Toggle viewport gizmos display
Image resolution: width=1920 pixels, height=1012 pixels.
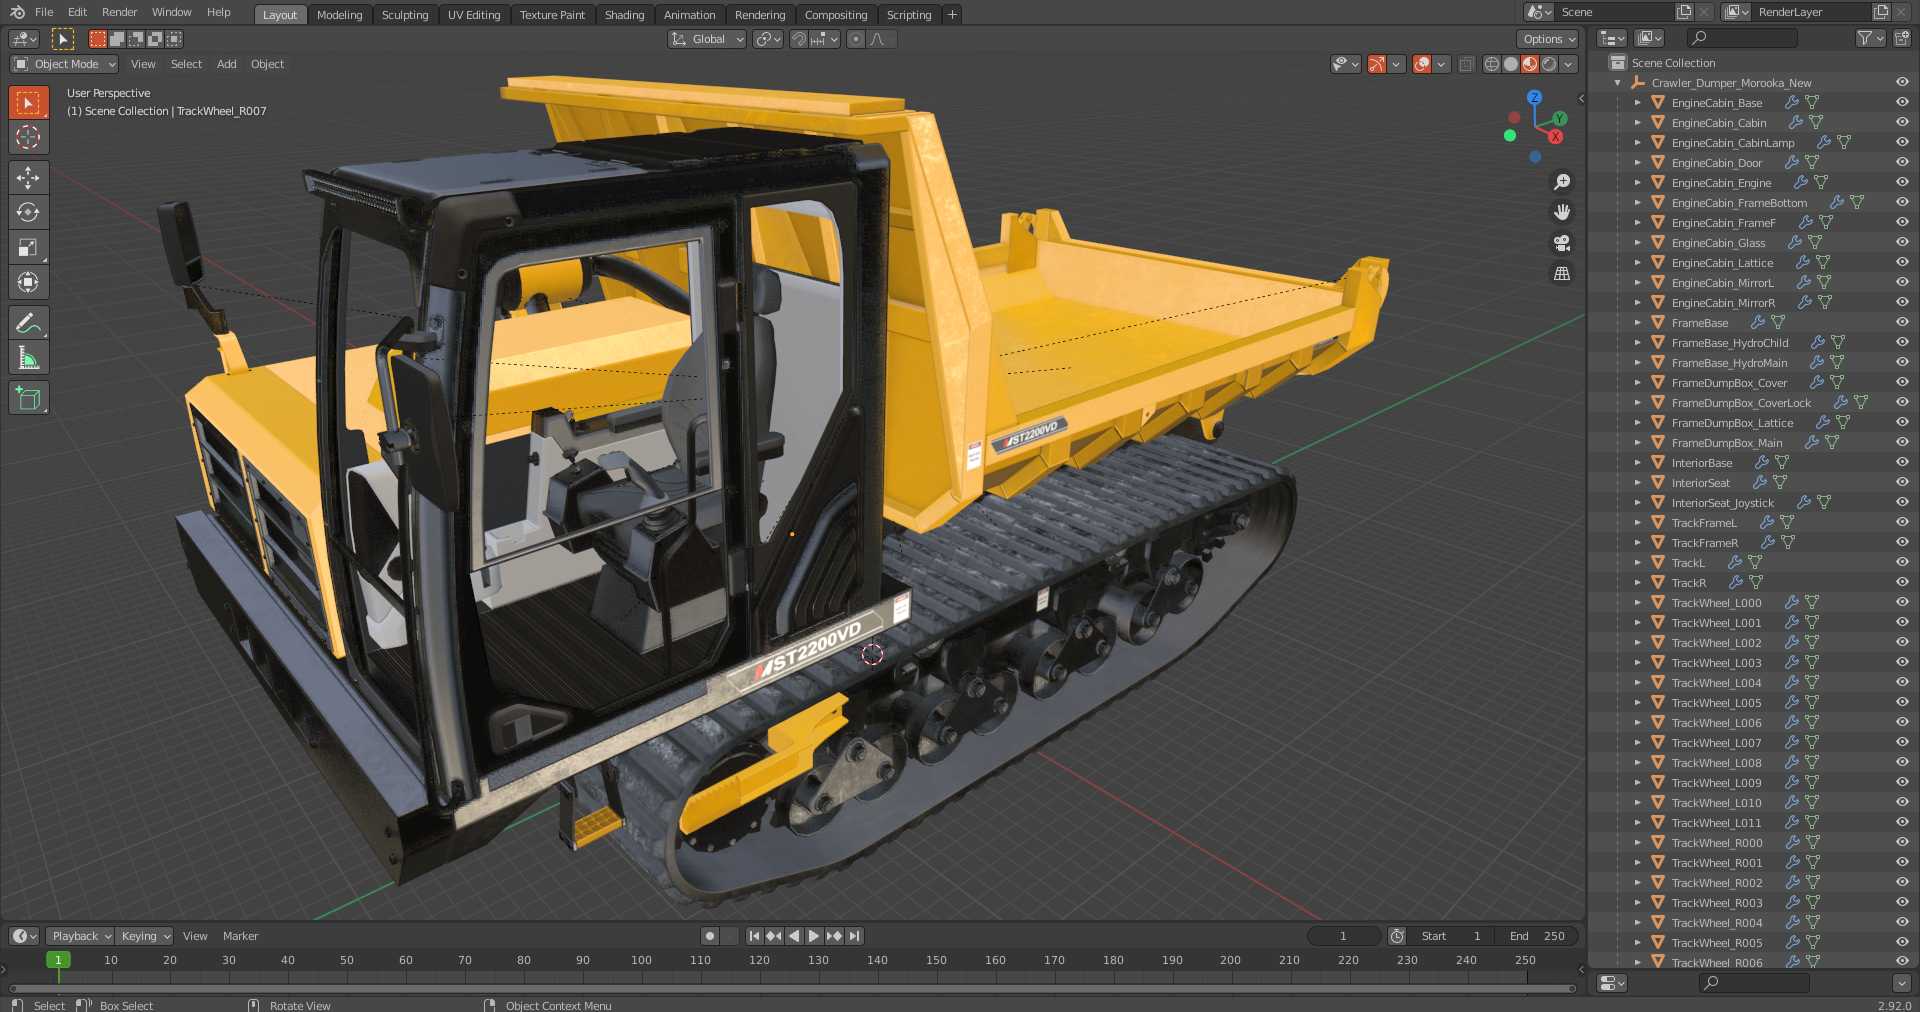pos(1377,64)
